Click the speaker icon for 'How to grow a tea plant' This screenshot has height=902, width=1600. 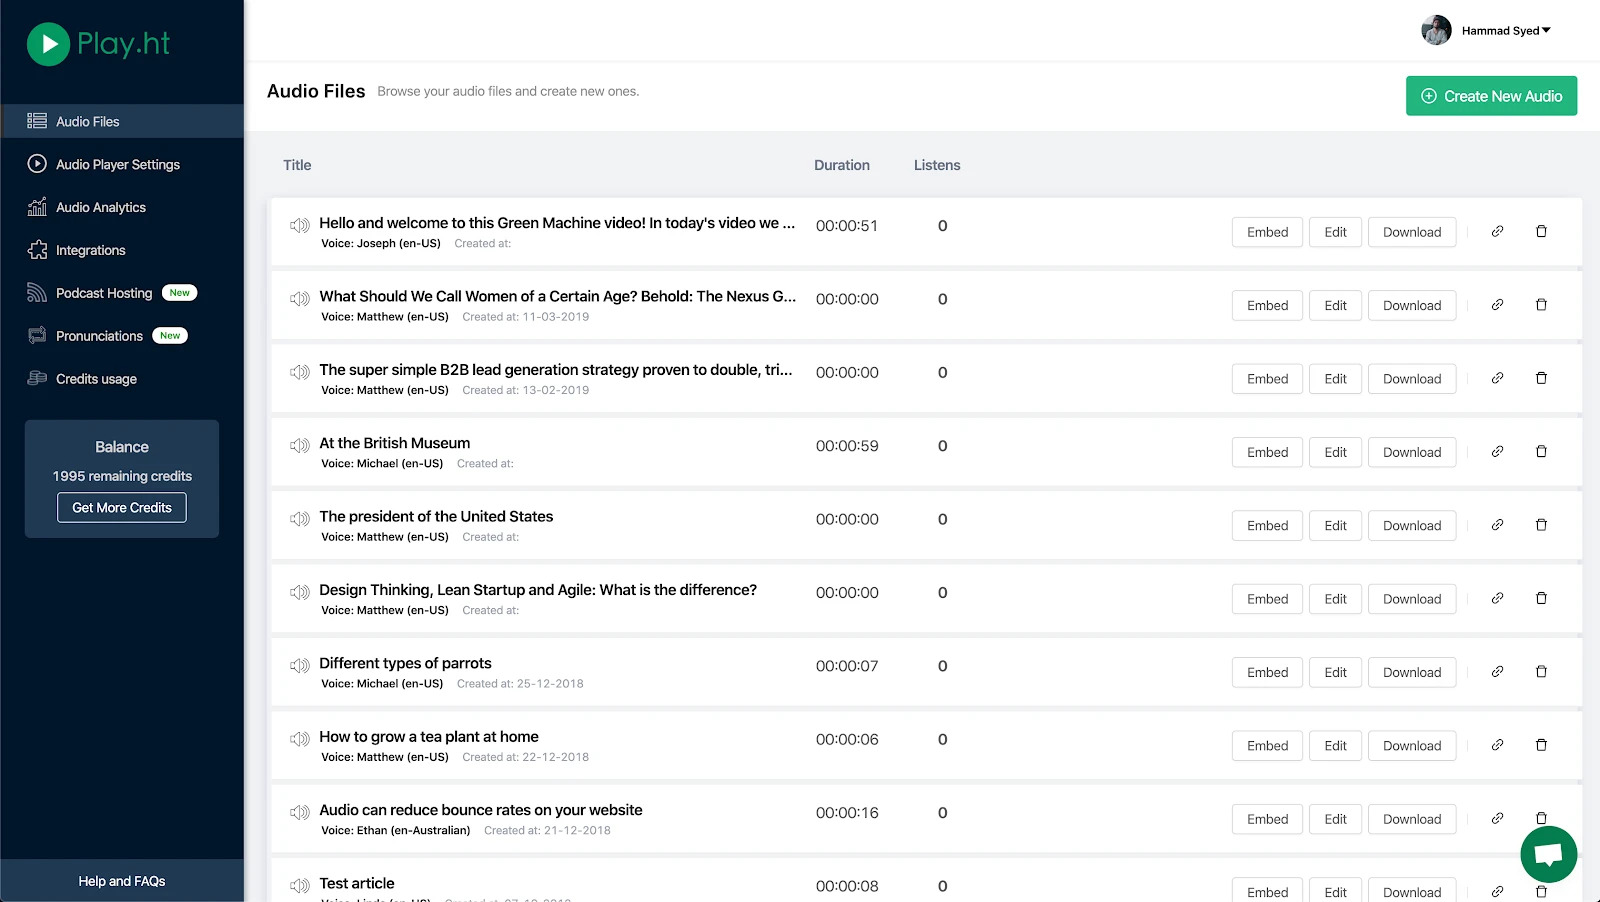[299, 739]
